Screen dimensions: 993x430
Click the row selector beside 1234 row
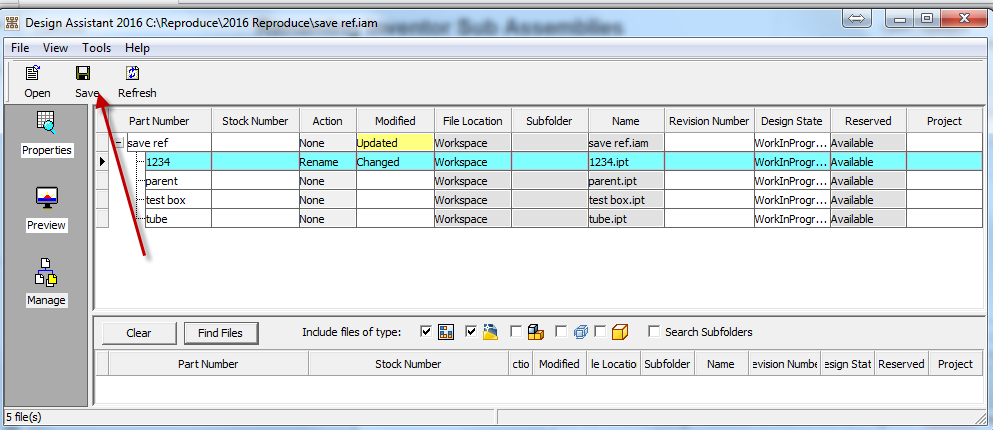click(102, 162)
